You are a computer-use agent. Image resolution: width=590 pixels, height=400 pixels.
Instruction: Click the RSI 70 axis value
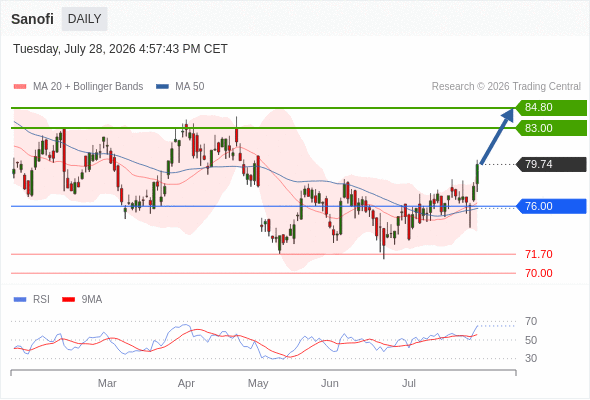click(531, 321)
